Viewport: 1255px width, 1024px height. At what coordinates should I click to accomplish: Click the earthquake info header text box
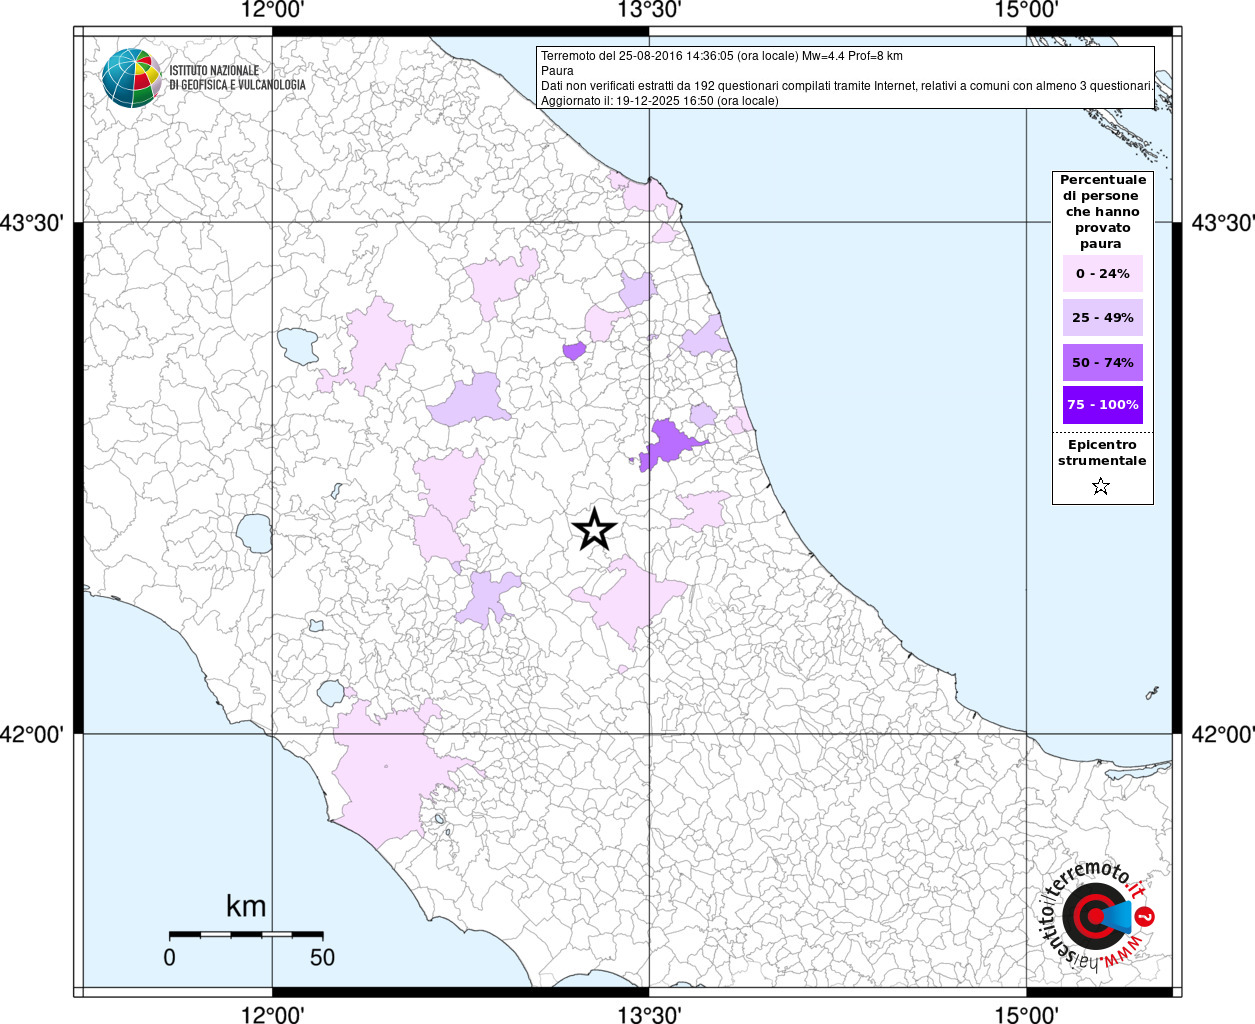(845, 78)
